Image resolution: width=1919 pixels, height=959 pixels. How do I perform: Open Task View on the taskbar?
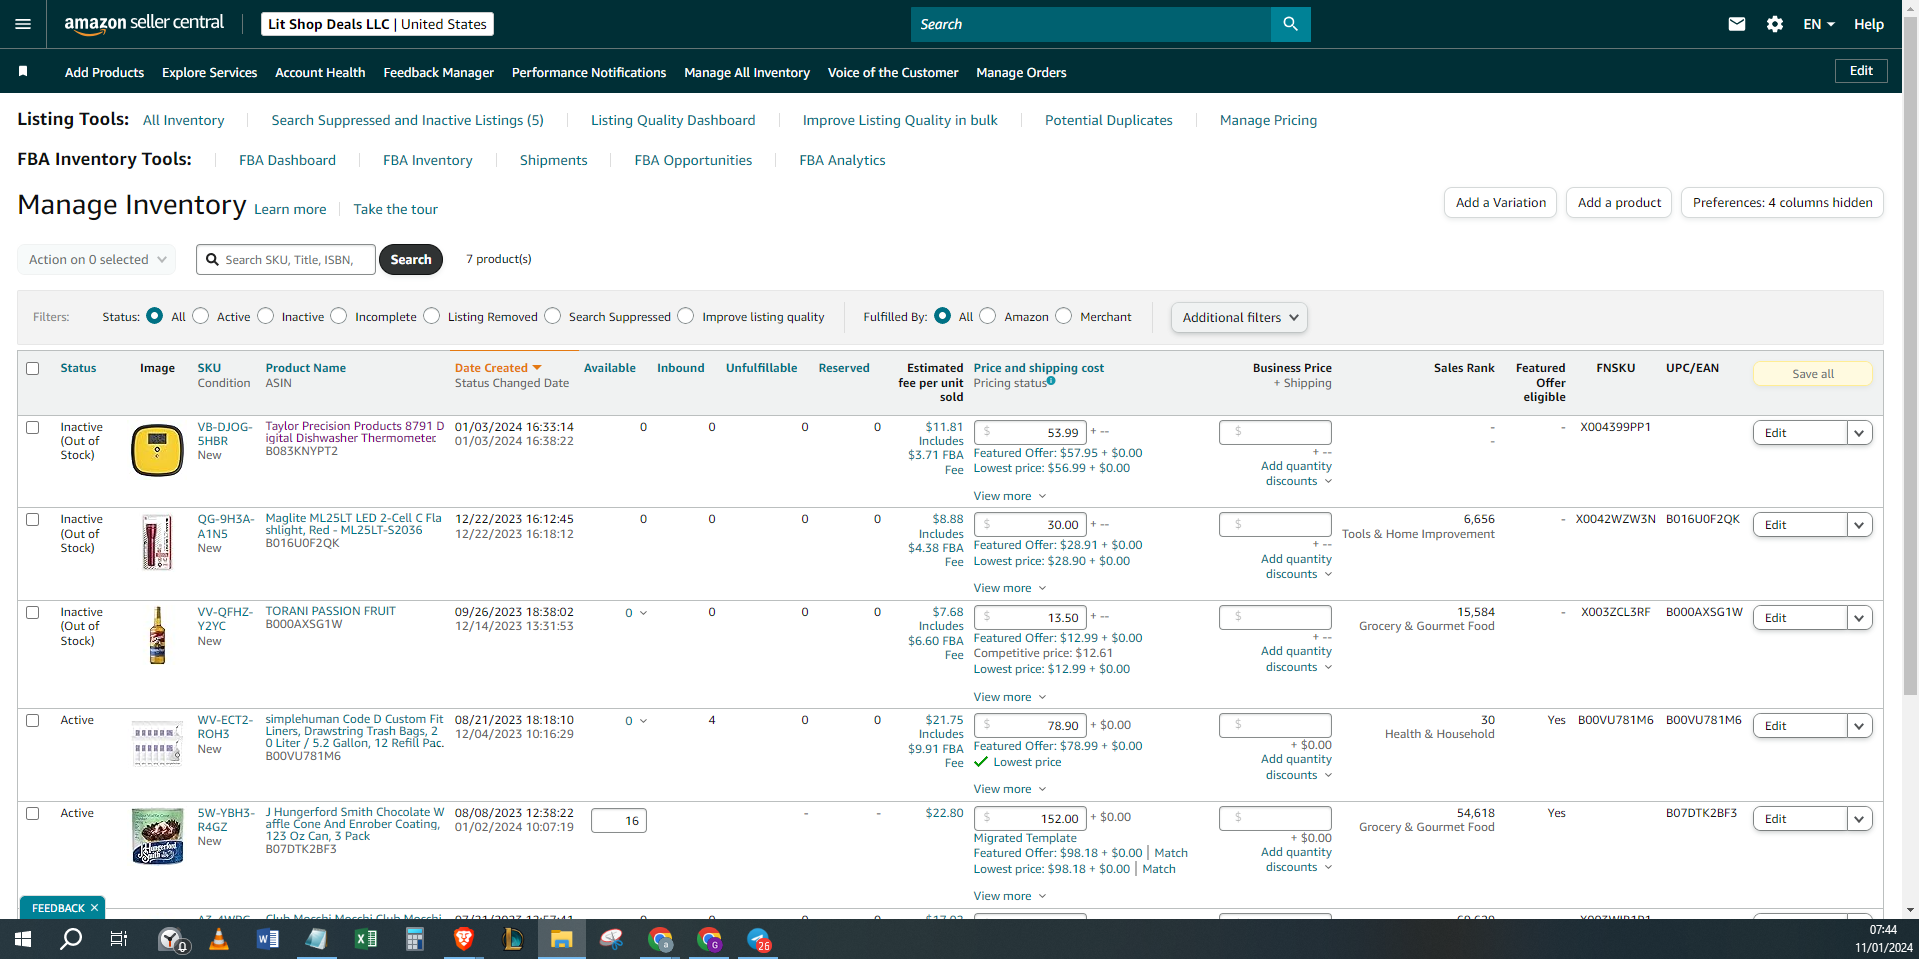coord(118,939)
